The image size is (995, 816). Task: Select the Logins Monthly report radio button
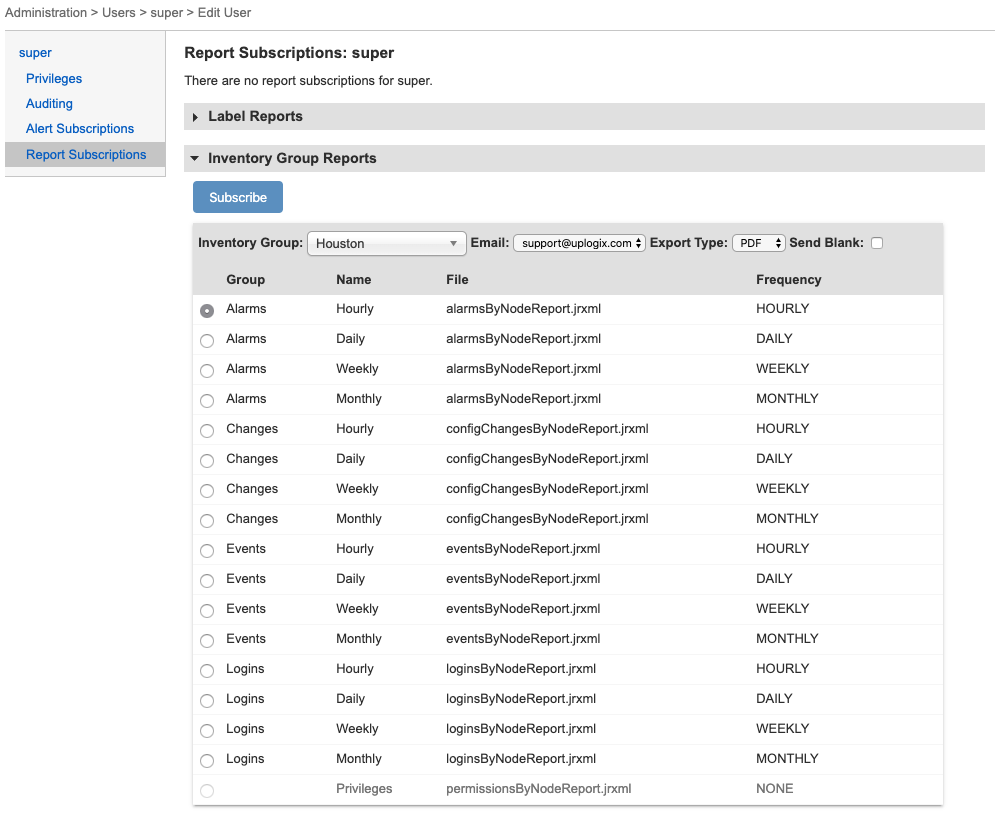(x=207, y=760)
